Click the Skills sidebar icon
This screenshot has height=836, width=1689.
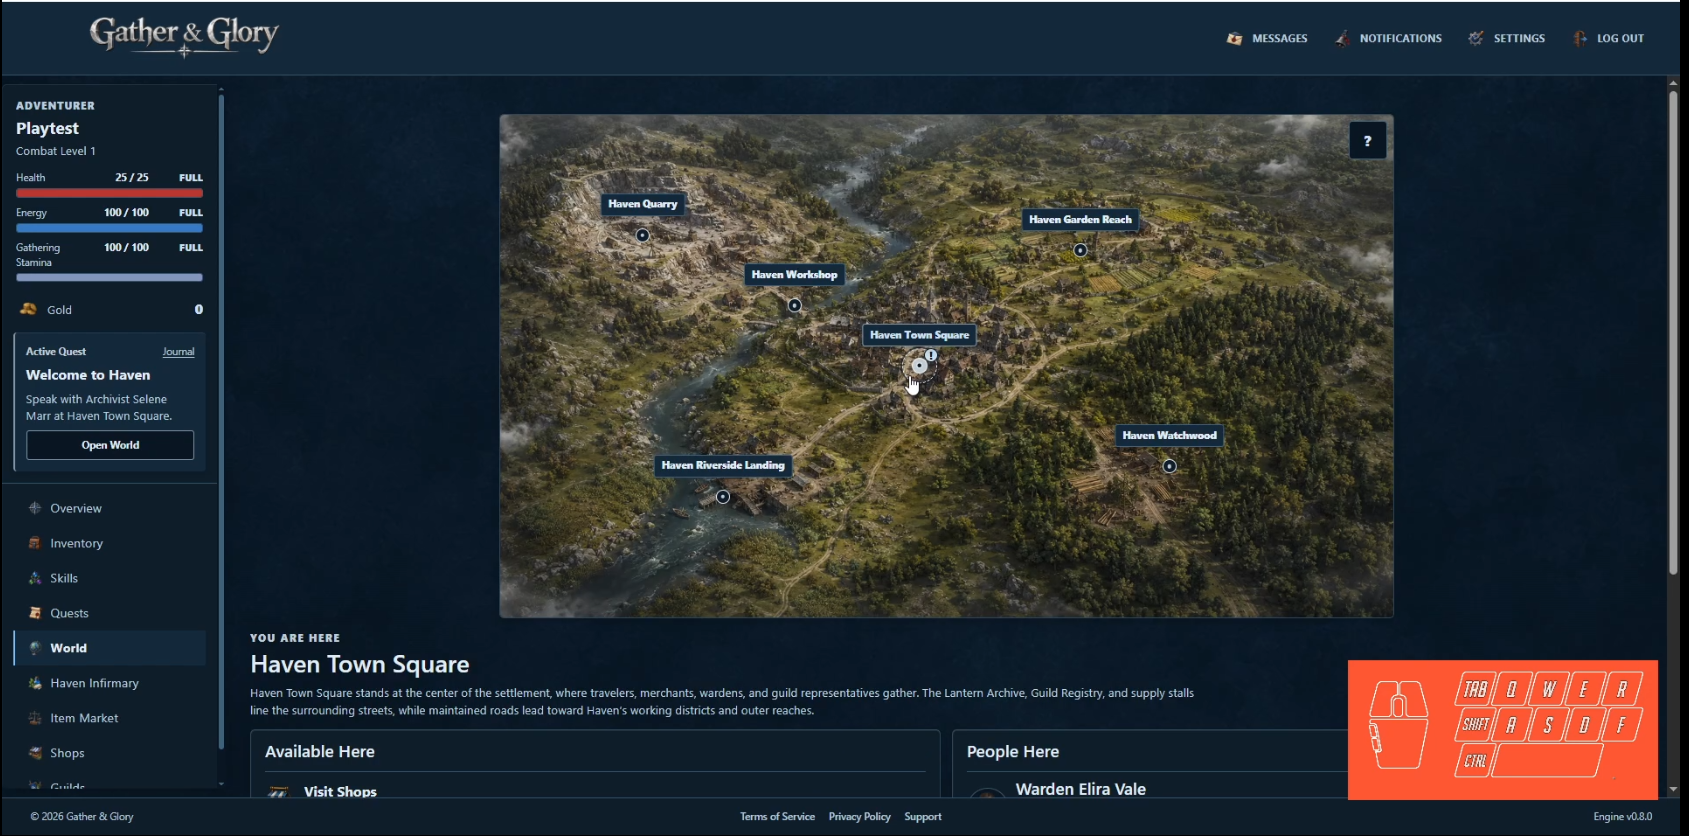click(x=35, y=578)
